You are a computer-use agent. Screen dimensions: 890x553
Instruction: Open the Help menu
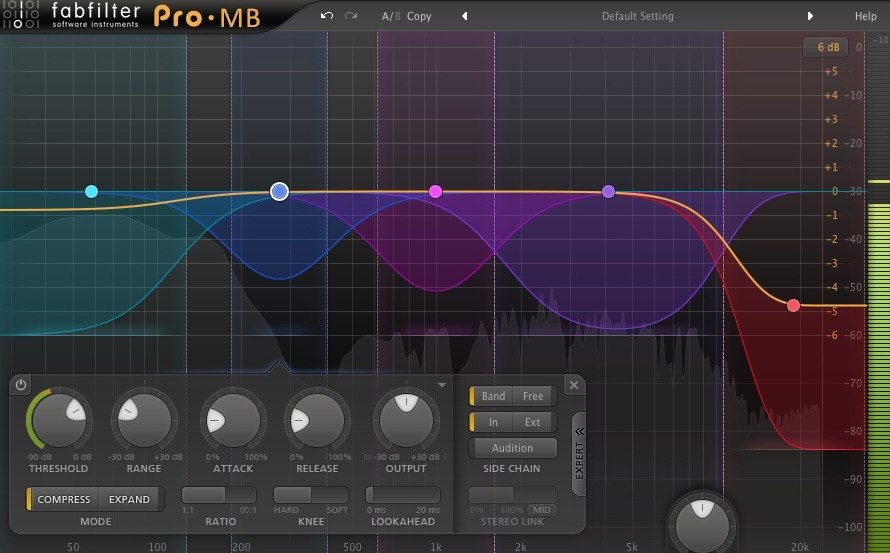pos(866,16)
